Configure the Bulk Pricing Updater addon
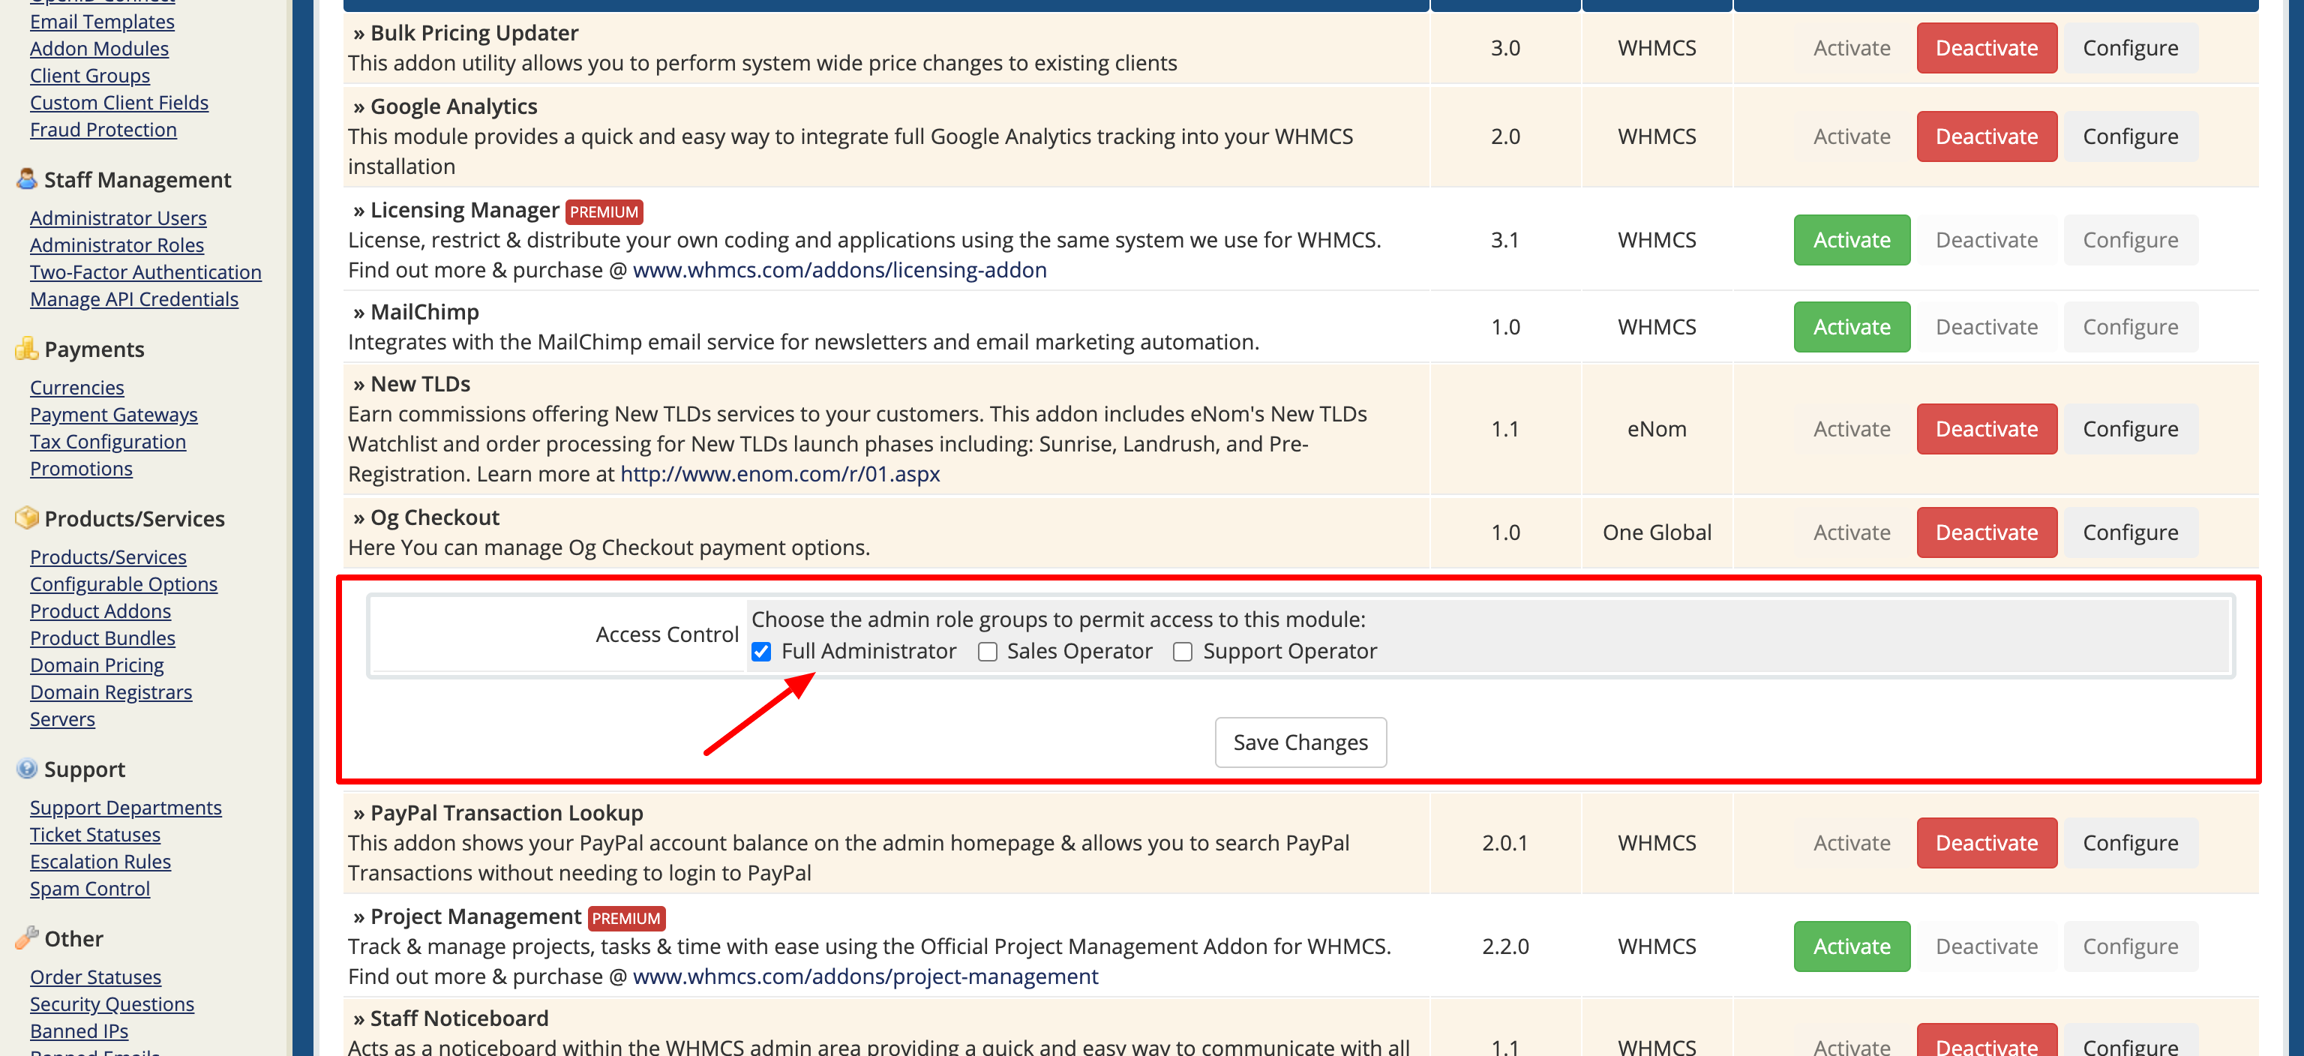2304x1056 pixels. [2130, 48]
